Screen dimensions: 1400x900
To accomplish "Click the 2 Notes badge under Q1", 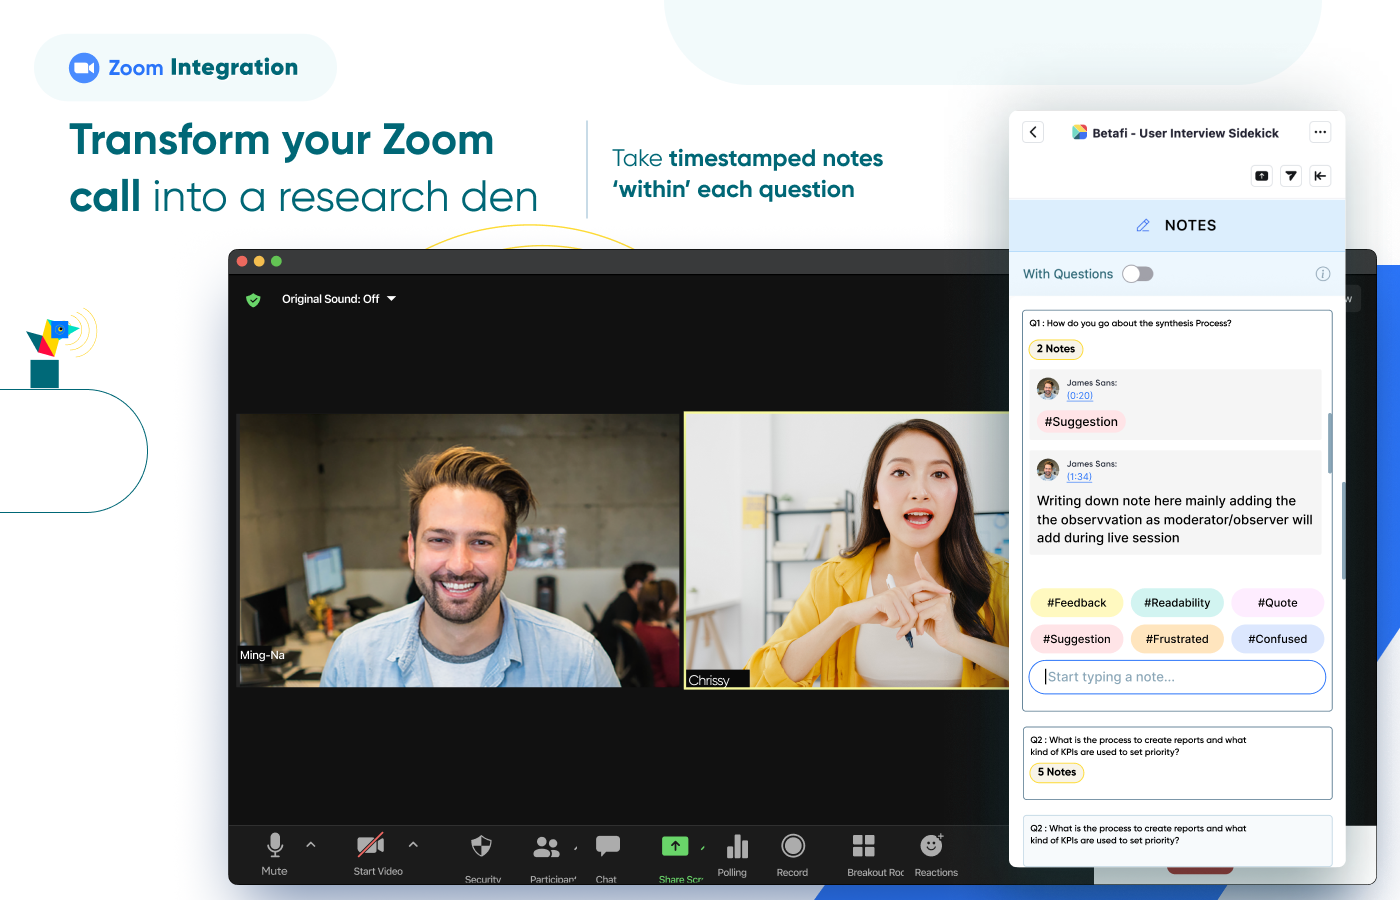I will 1056,349.
